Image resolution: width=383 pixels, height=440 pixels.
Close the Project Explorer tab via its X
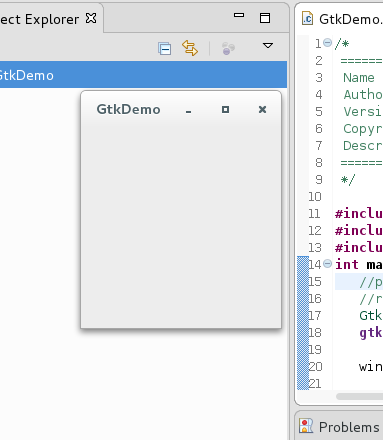click(x=91, y=18)
